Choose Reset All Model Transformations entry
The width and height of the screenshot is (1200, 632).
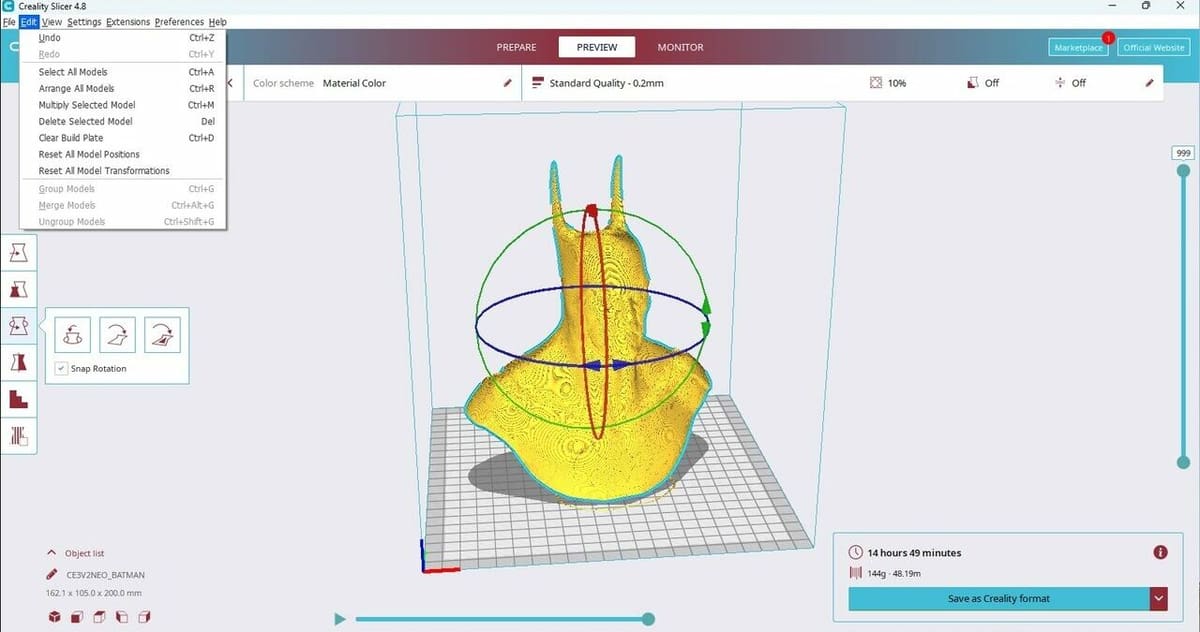point(125,170)
